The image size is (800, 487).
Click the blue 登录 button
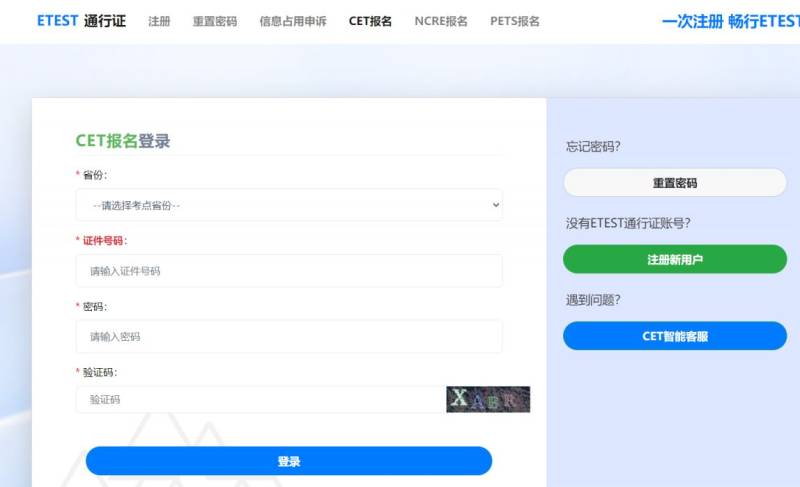[x=289, y=461]
